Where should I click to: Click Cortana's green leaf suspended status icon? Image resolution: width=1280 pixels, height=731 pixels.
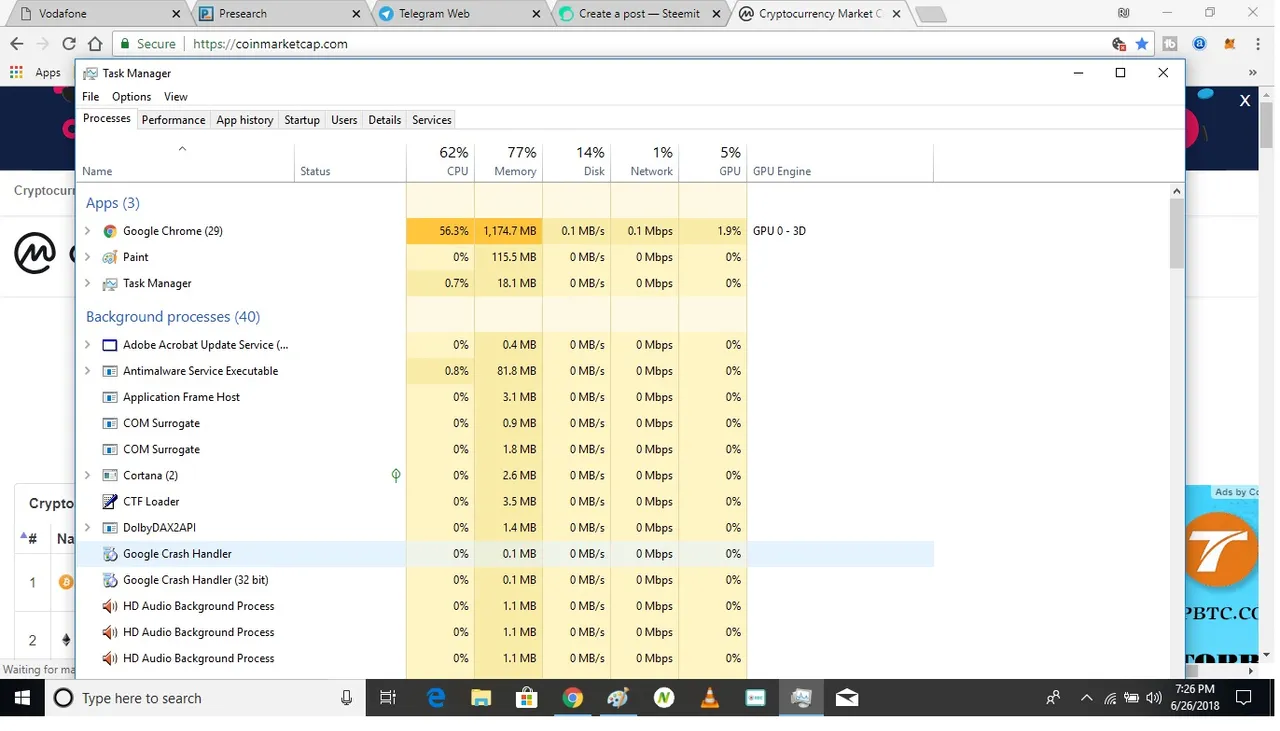tap(396, 475)
